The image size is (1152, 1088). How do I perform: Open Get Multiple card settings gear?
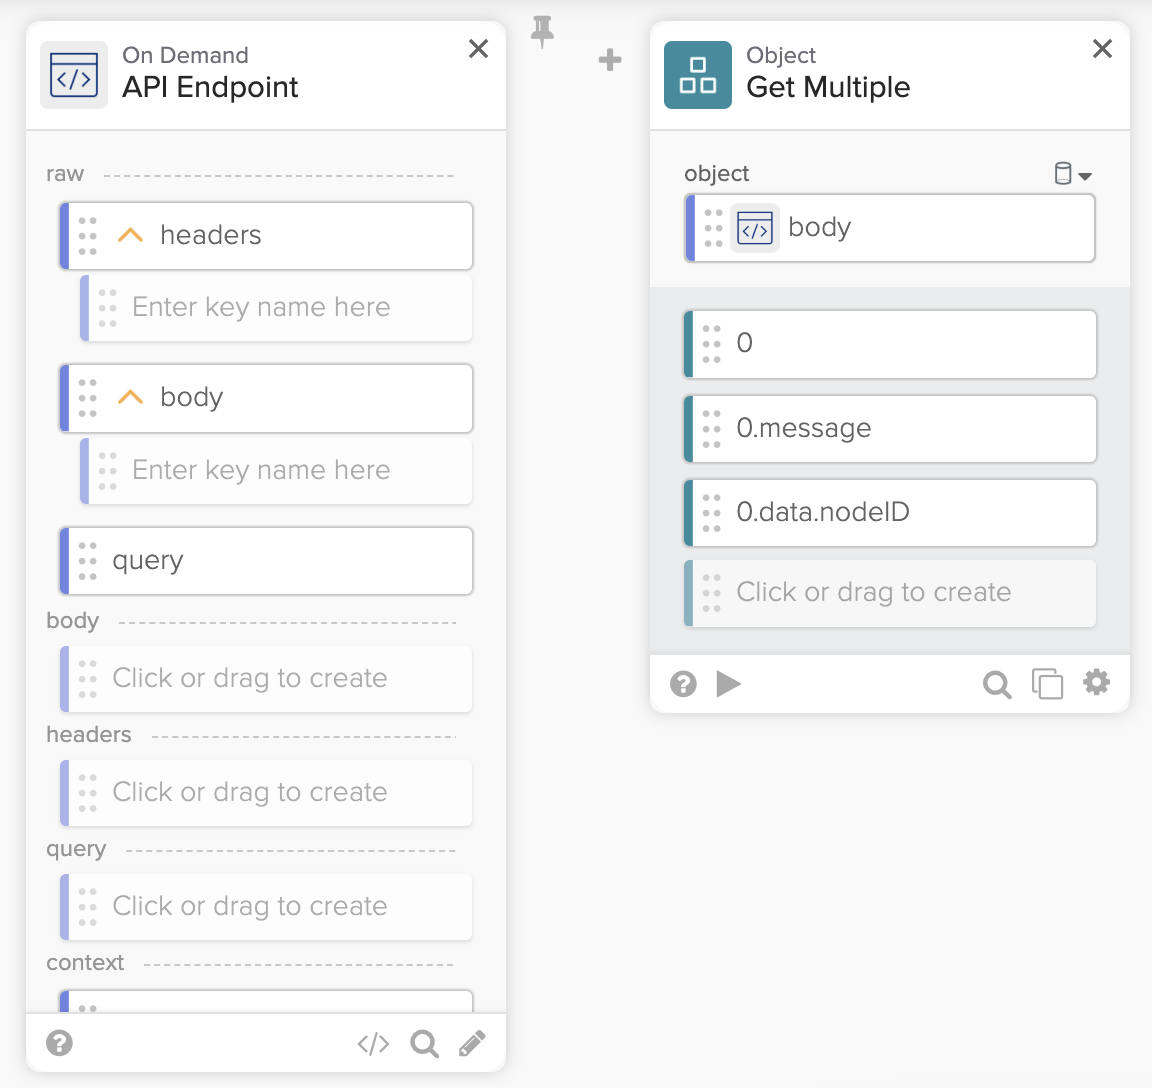point(1097,683)
